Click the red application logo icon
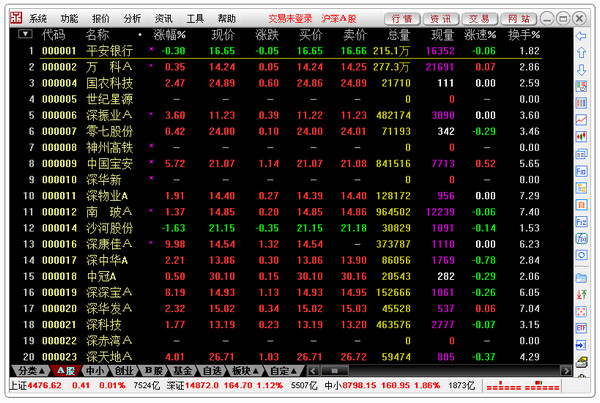600x403 pixels. (x=16, y=18)
